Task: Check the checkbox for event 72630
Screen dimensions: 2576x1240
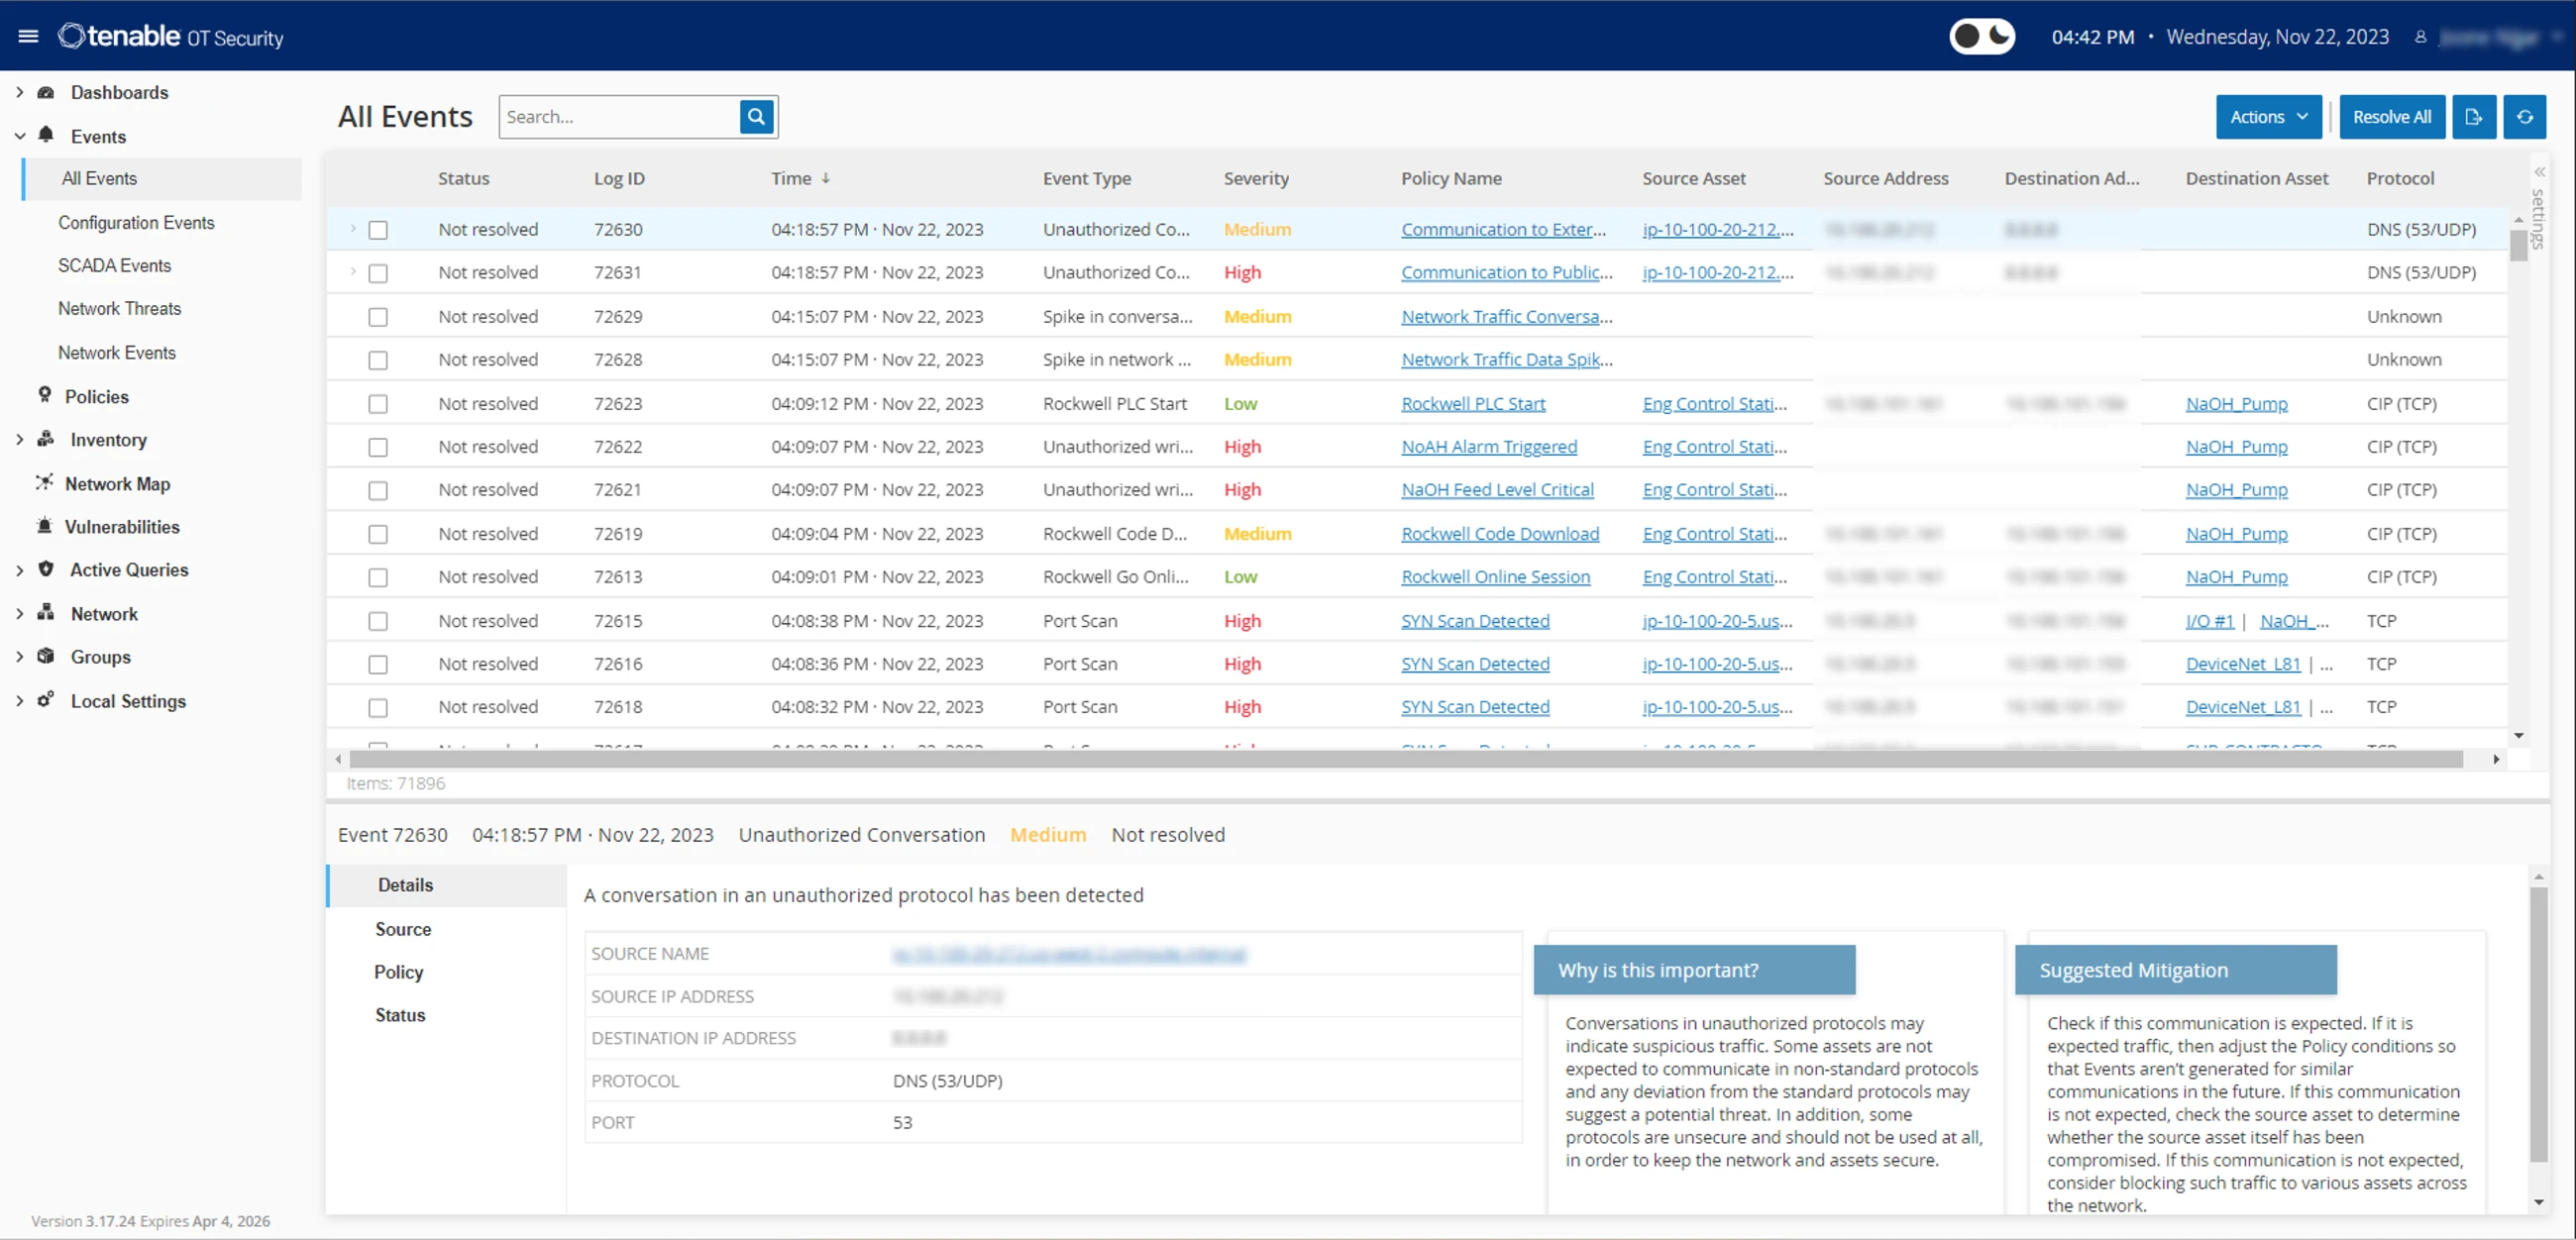Action: click(377, 229)
